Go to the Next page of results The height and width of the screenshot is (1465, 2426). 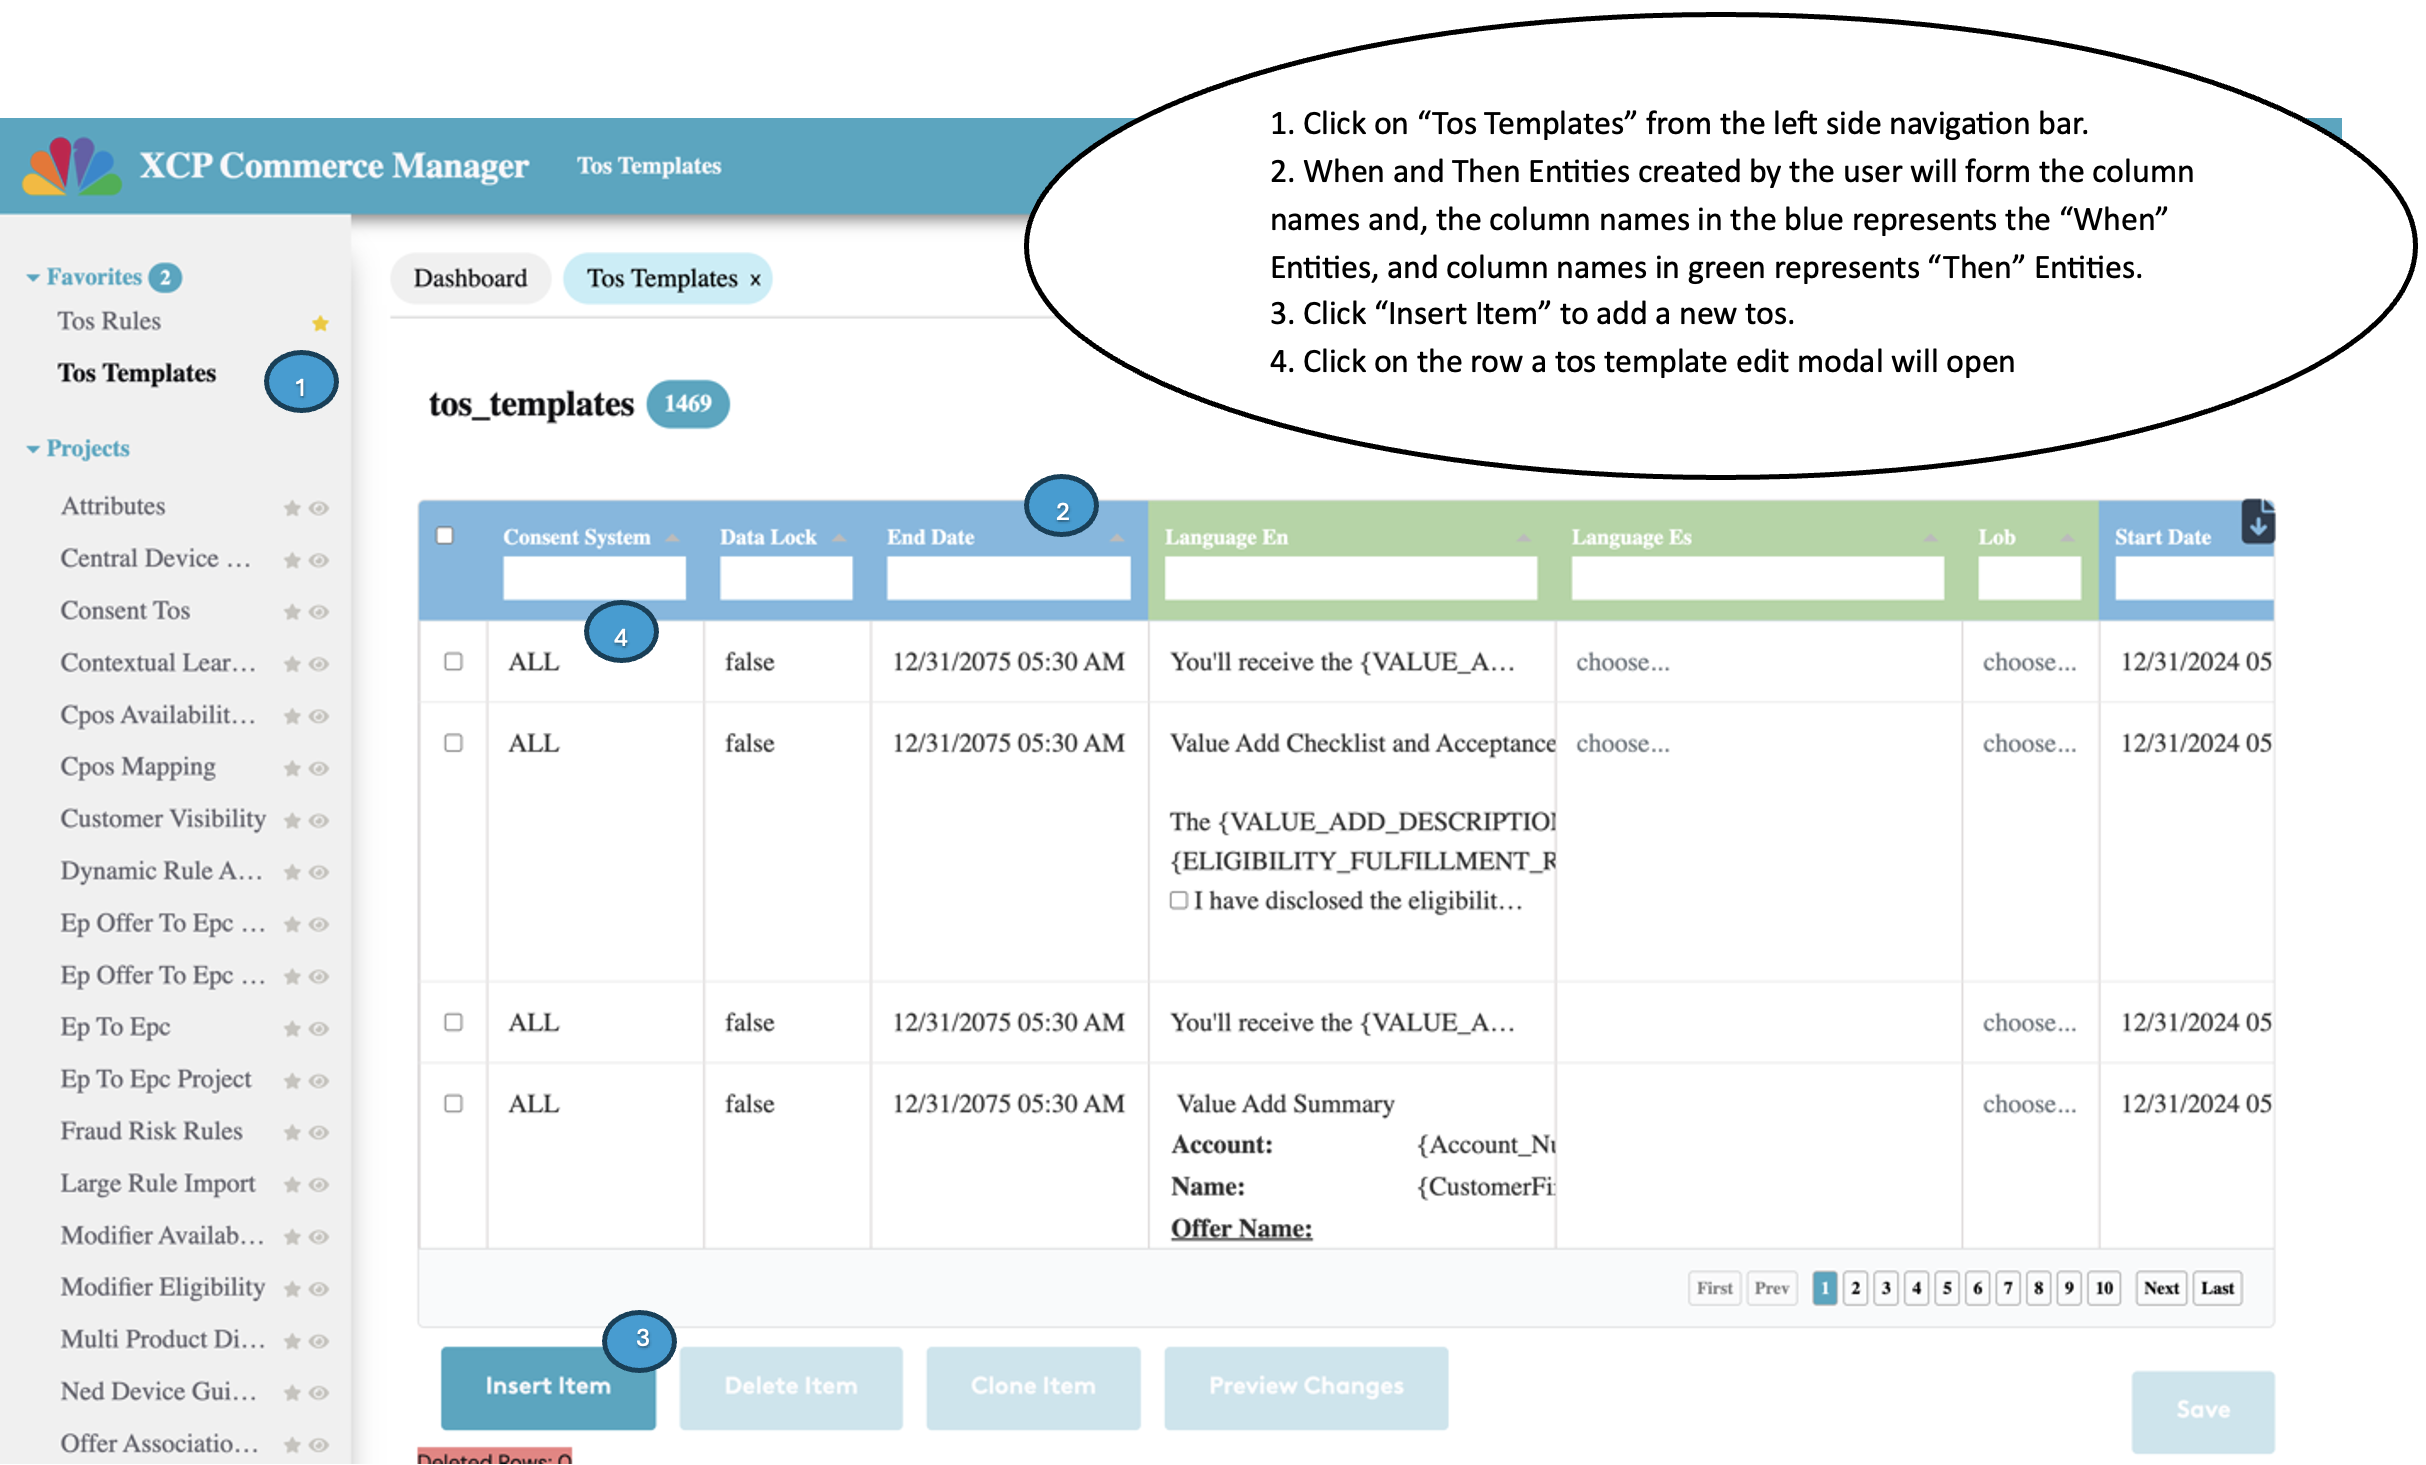[2161, 1289]
